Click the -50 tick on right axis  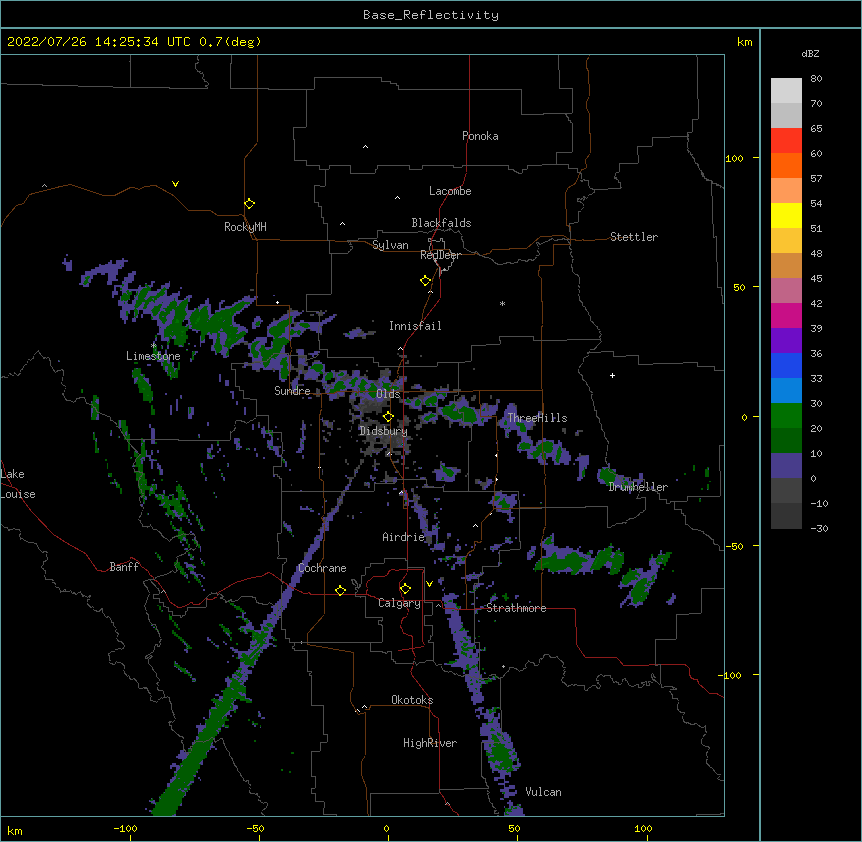tap(734, 546)
